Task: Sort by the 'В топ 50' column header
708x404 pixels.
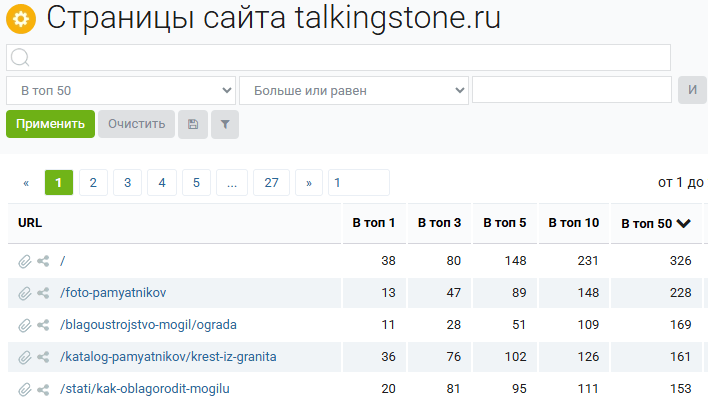Action: click(x=655, y=223)
